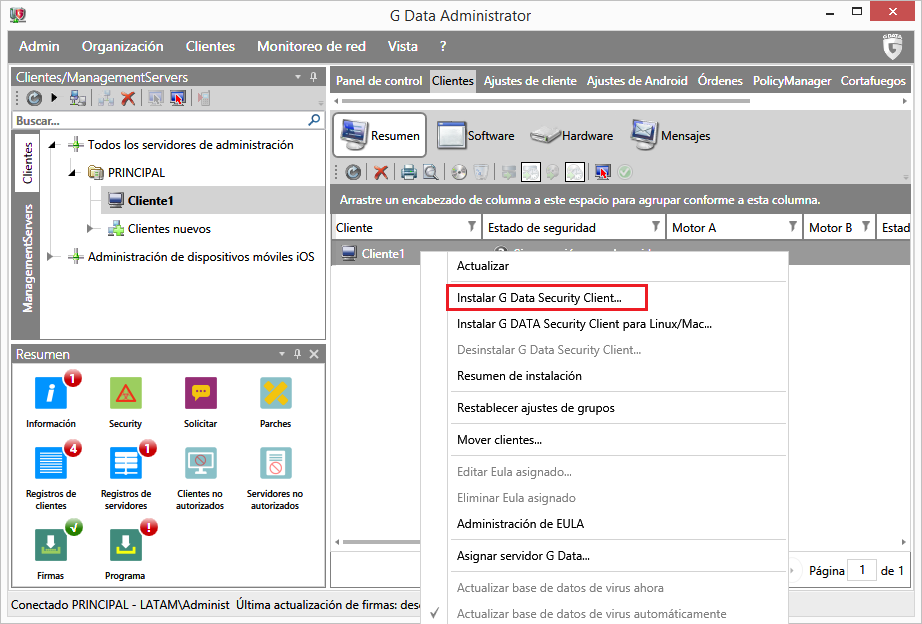Toggle pin on Clientes/ManagementServers panel
This screenshot has height=624, width=922.
313,77
